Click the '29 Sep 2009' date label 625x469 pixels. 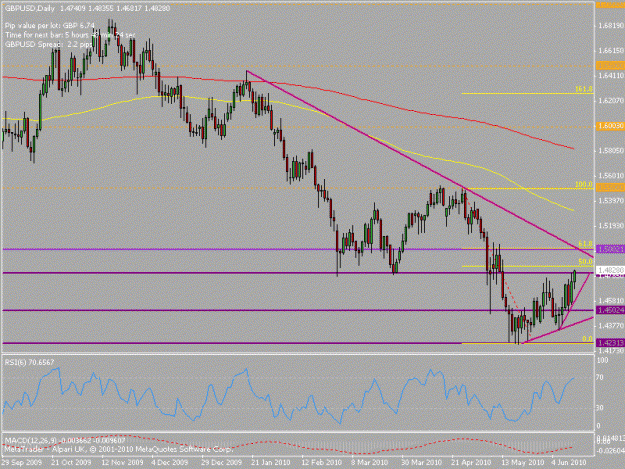tap(21, 462)
